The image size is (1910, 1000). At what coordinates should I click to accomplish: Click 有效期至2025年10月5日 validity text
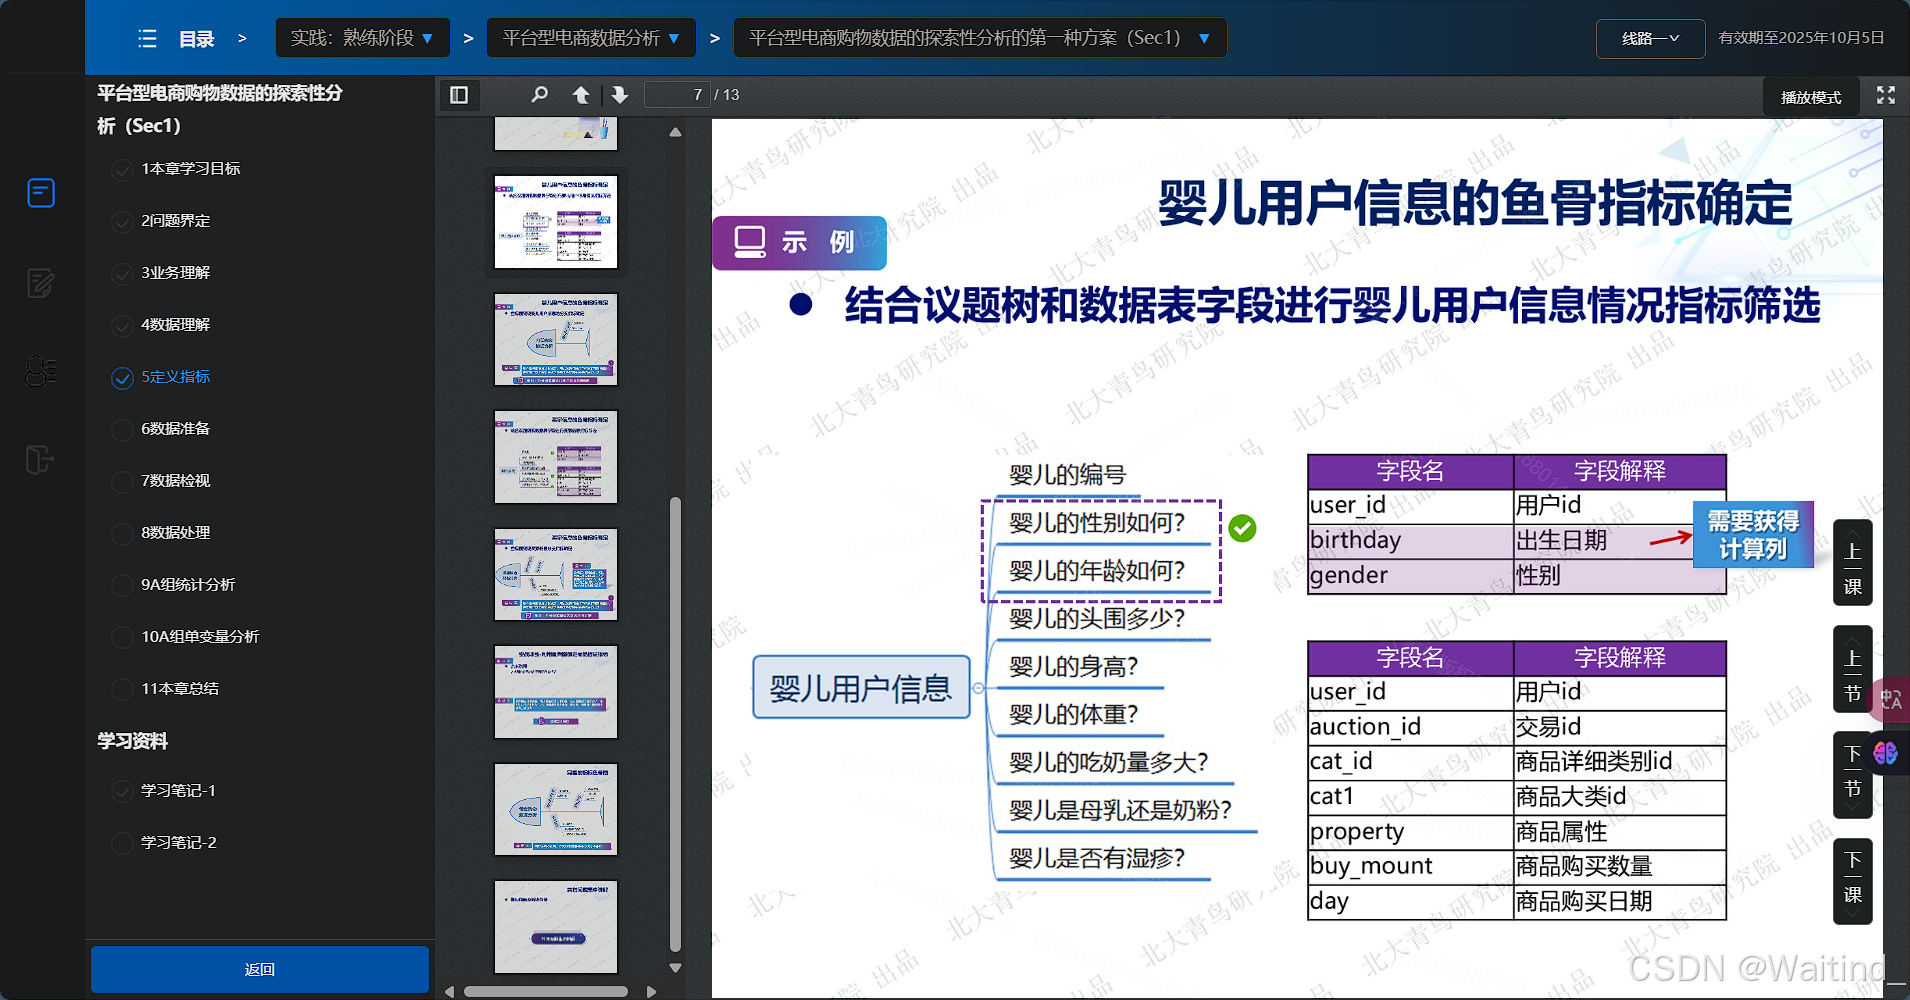click(1801, 38)
